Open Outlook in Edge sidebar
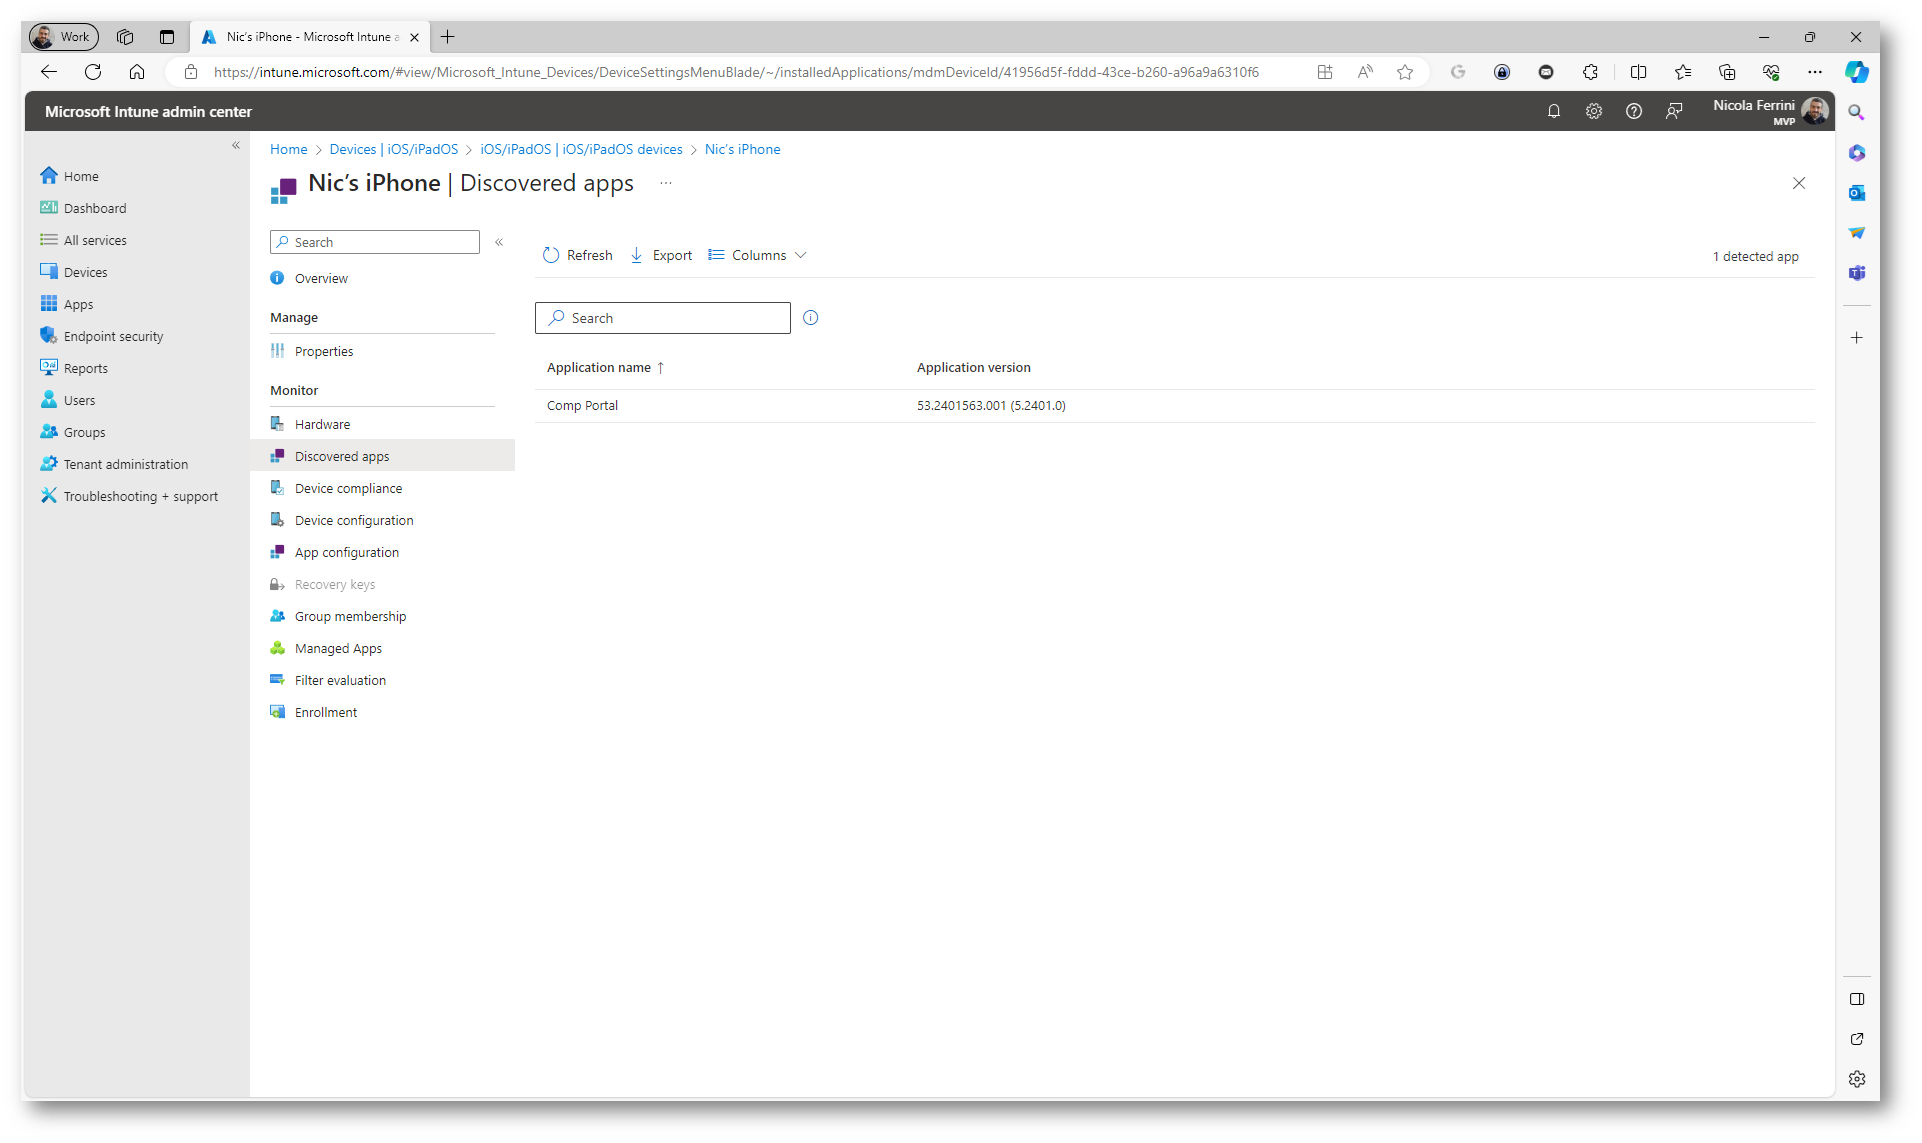The width and height of the screenshot is (1922, 1143). [x=1857, y=193]
